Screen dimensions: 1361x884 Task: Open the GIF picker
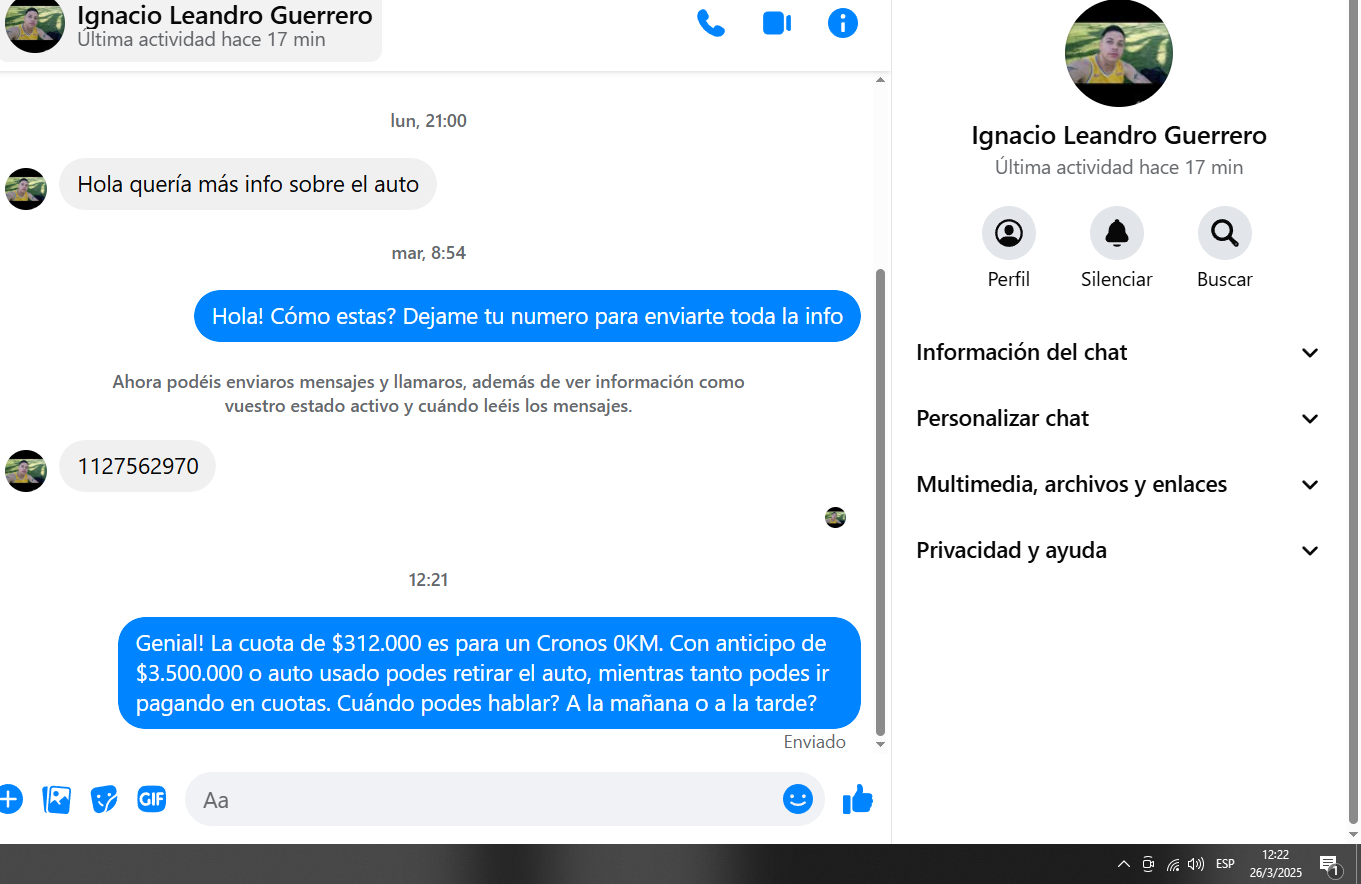[x=152, y=799]
